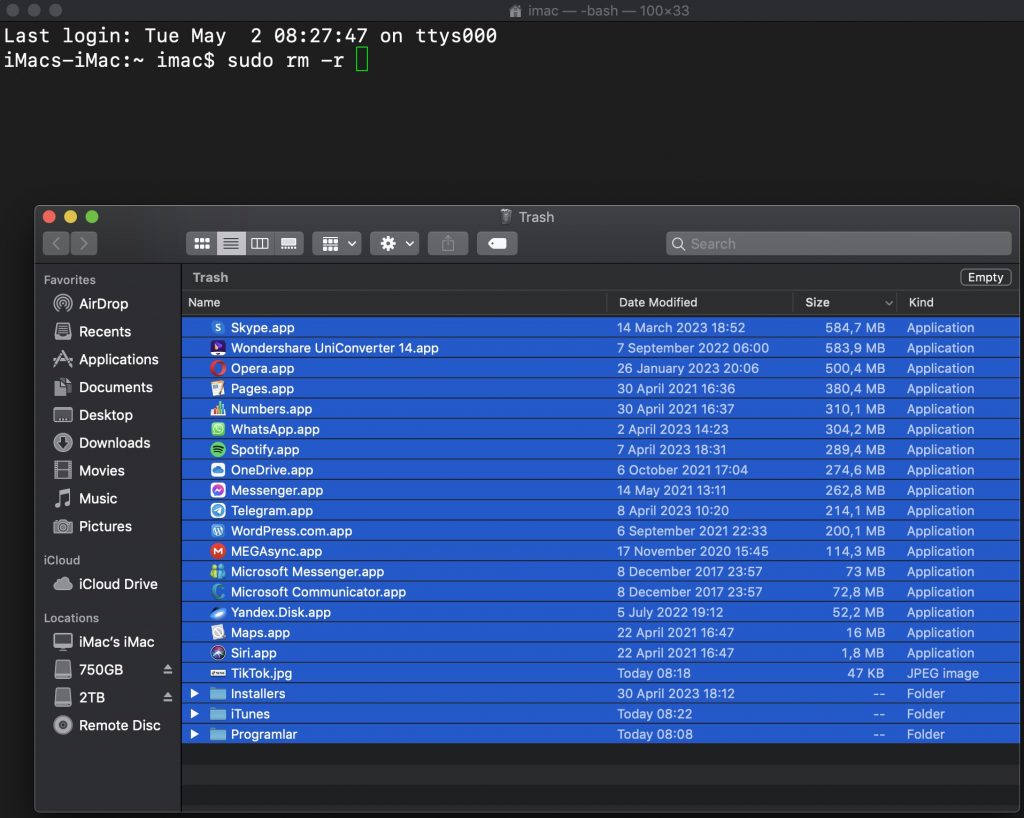Select Spotify.app in the file list
Viewport: 1024px width, 818px height.
click(265, 450)
